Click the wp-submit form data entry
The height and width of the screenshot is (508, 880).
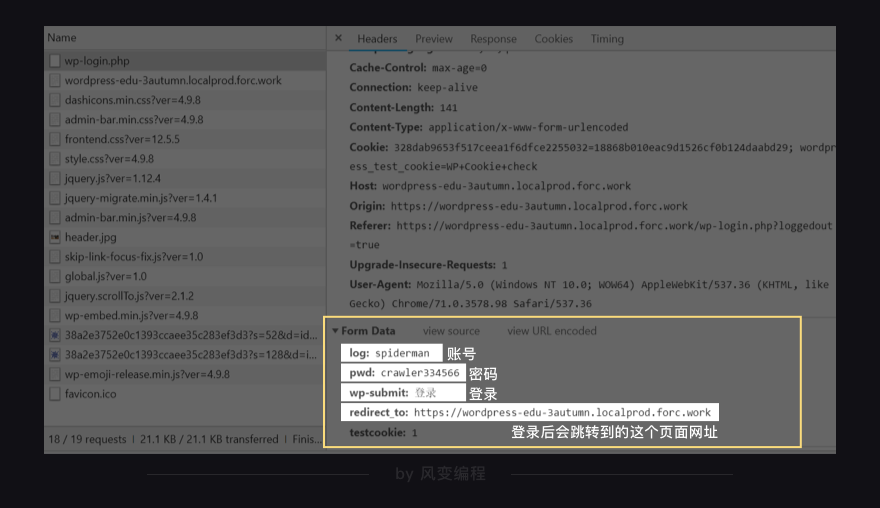(403, 392)
